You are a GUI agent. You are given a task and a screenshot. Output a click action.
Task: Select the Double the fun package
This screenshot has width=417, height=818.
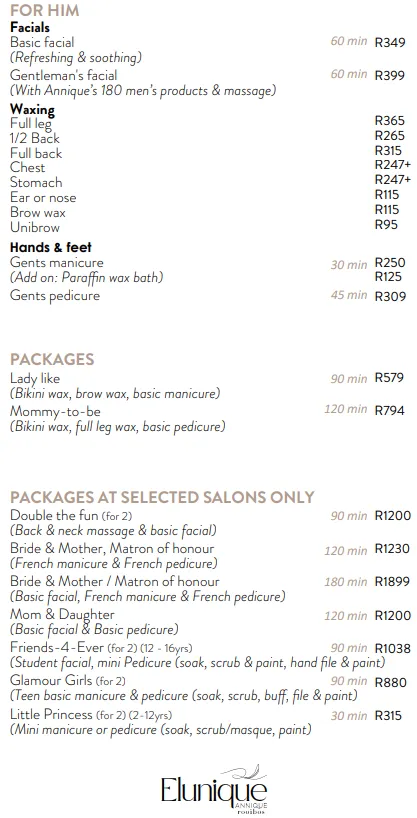71,516
